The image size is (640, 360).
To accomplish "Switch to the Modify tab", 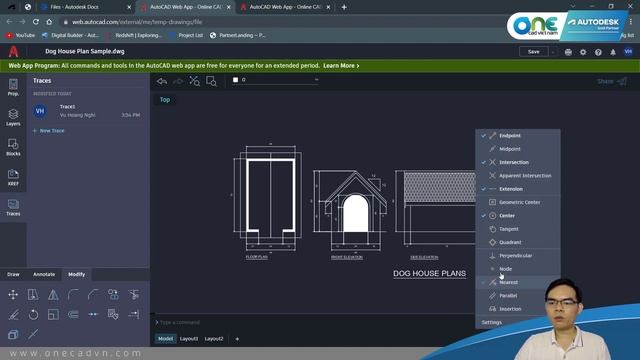I will pyautogui.click(x=76, y=274).
